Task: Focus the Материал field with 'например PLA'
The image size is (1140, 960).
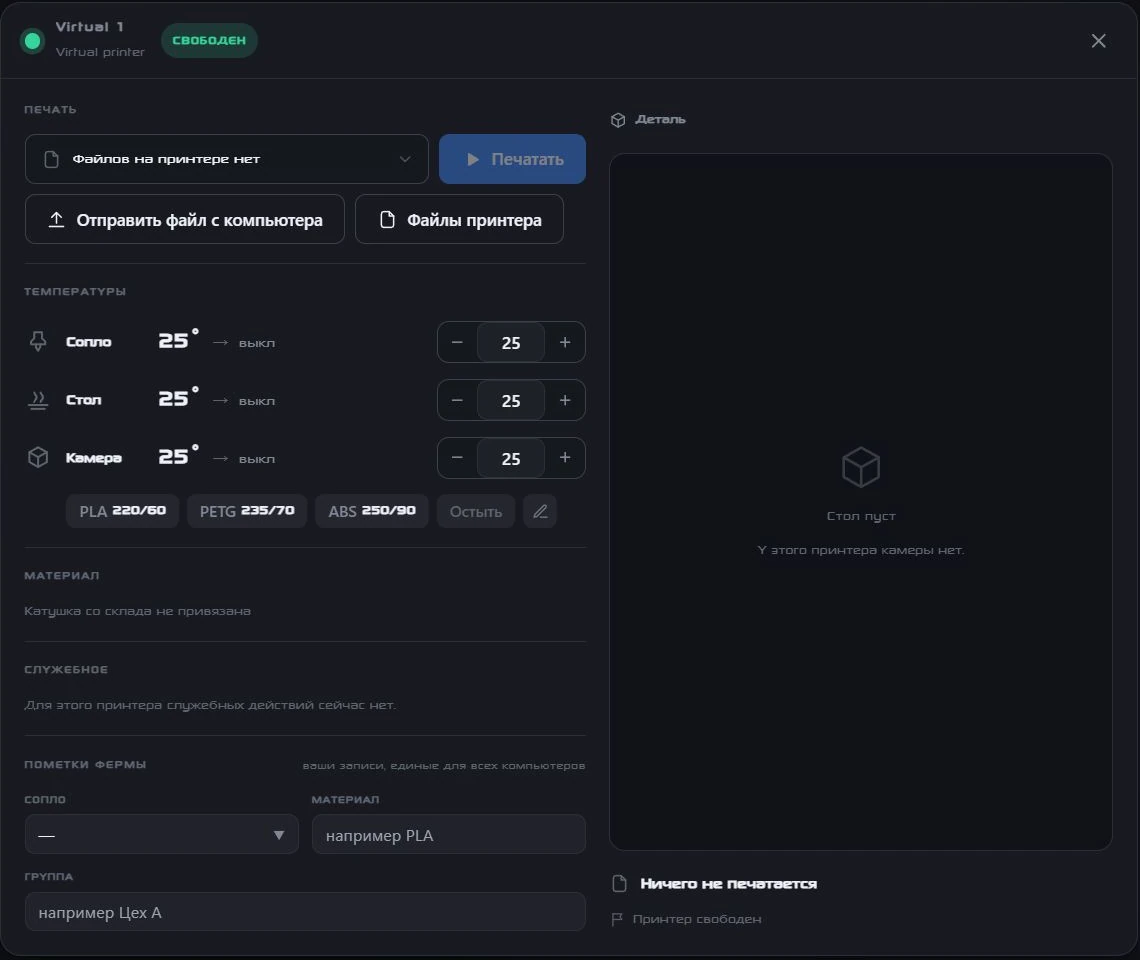Action: click(449, 834)
